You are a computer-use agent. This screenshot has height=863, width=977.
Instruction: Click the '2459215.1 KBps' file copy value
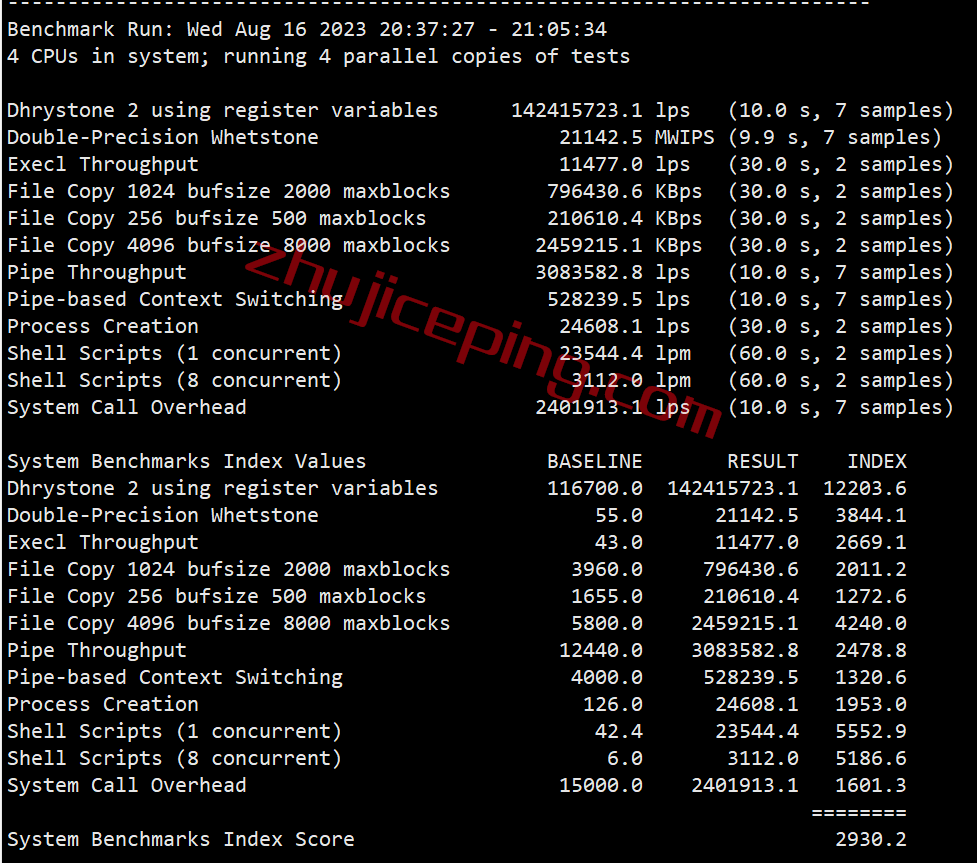(x=619, y=246)
